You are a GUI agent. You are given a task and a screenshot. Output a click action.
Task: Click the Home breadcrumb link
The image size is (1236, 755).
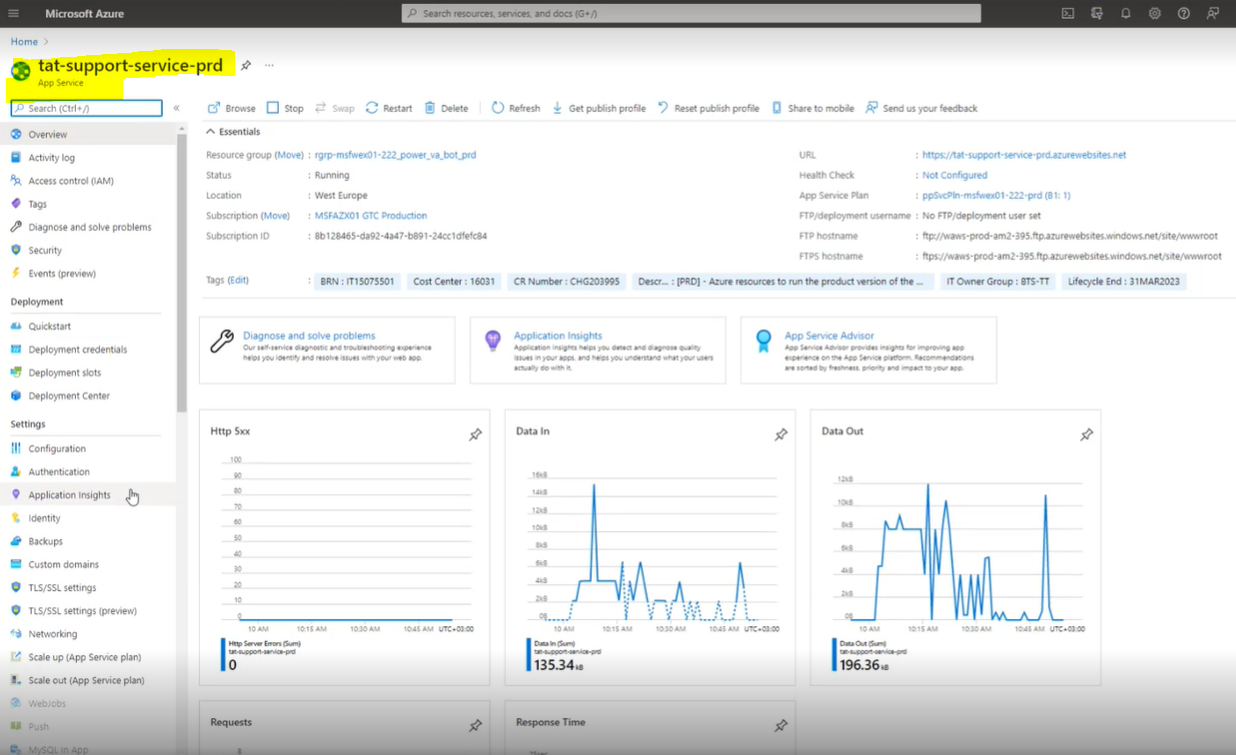[x=24, y=42]
